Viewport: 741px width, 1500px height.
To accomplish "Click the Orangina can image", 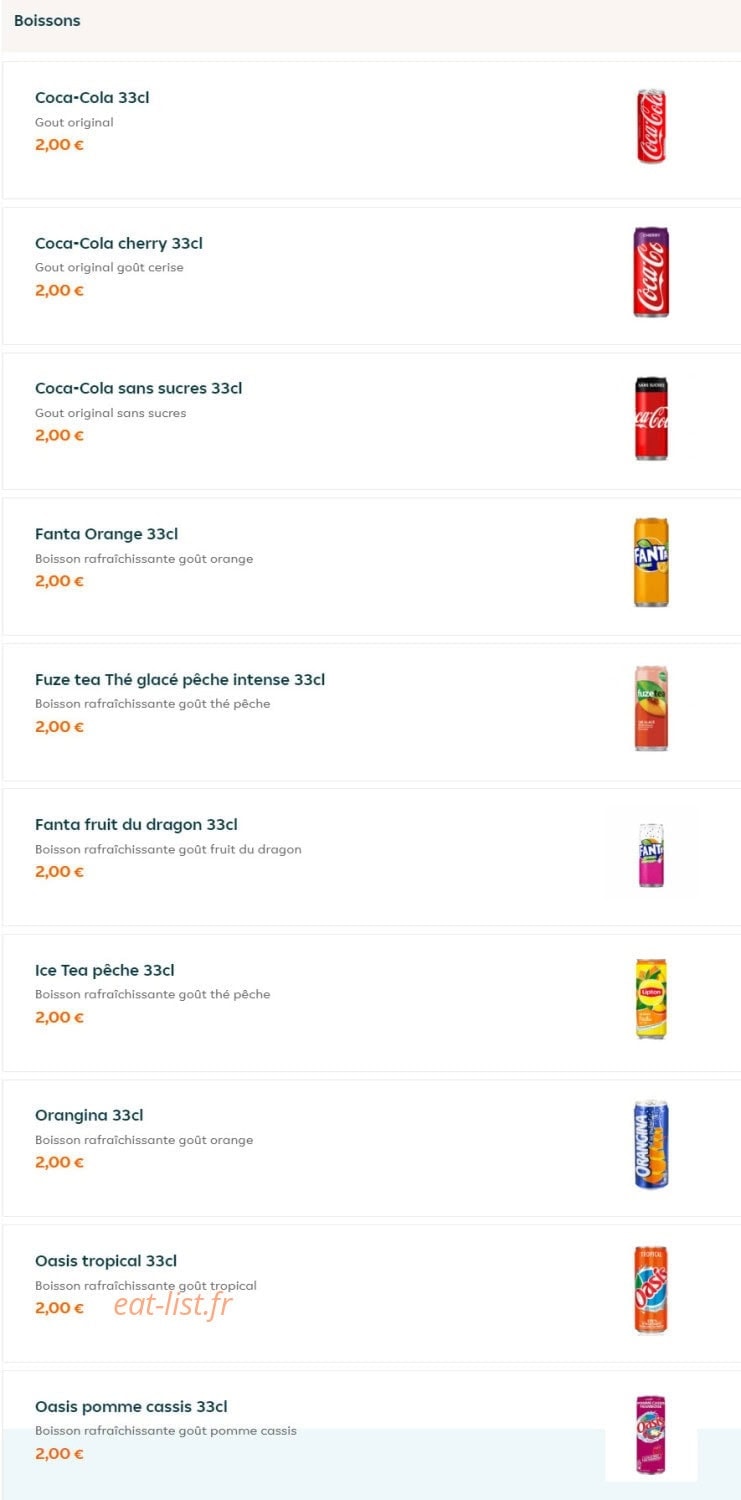I will [651, 1145].
